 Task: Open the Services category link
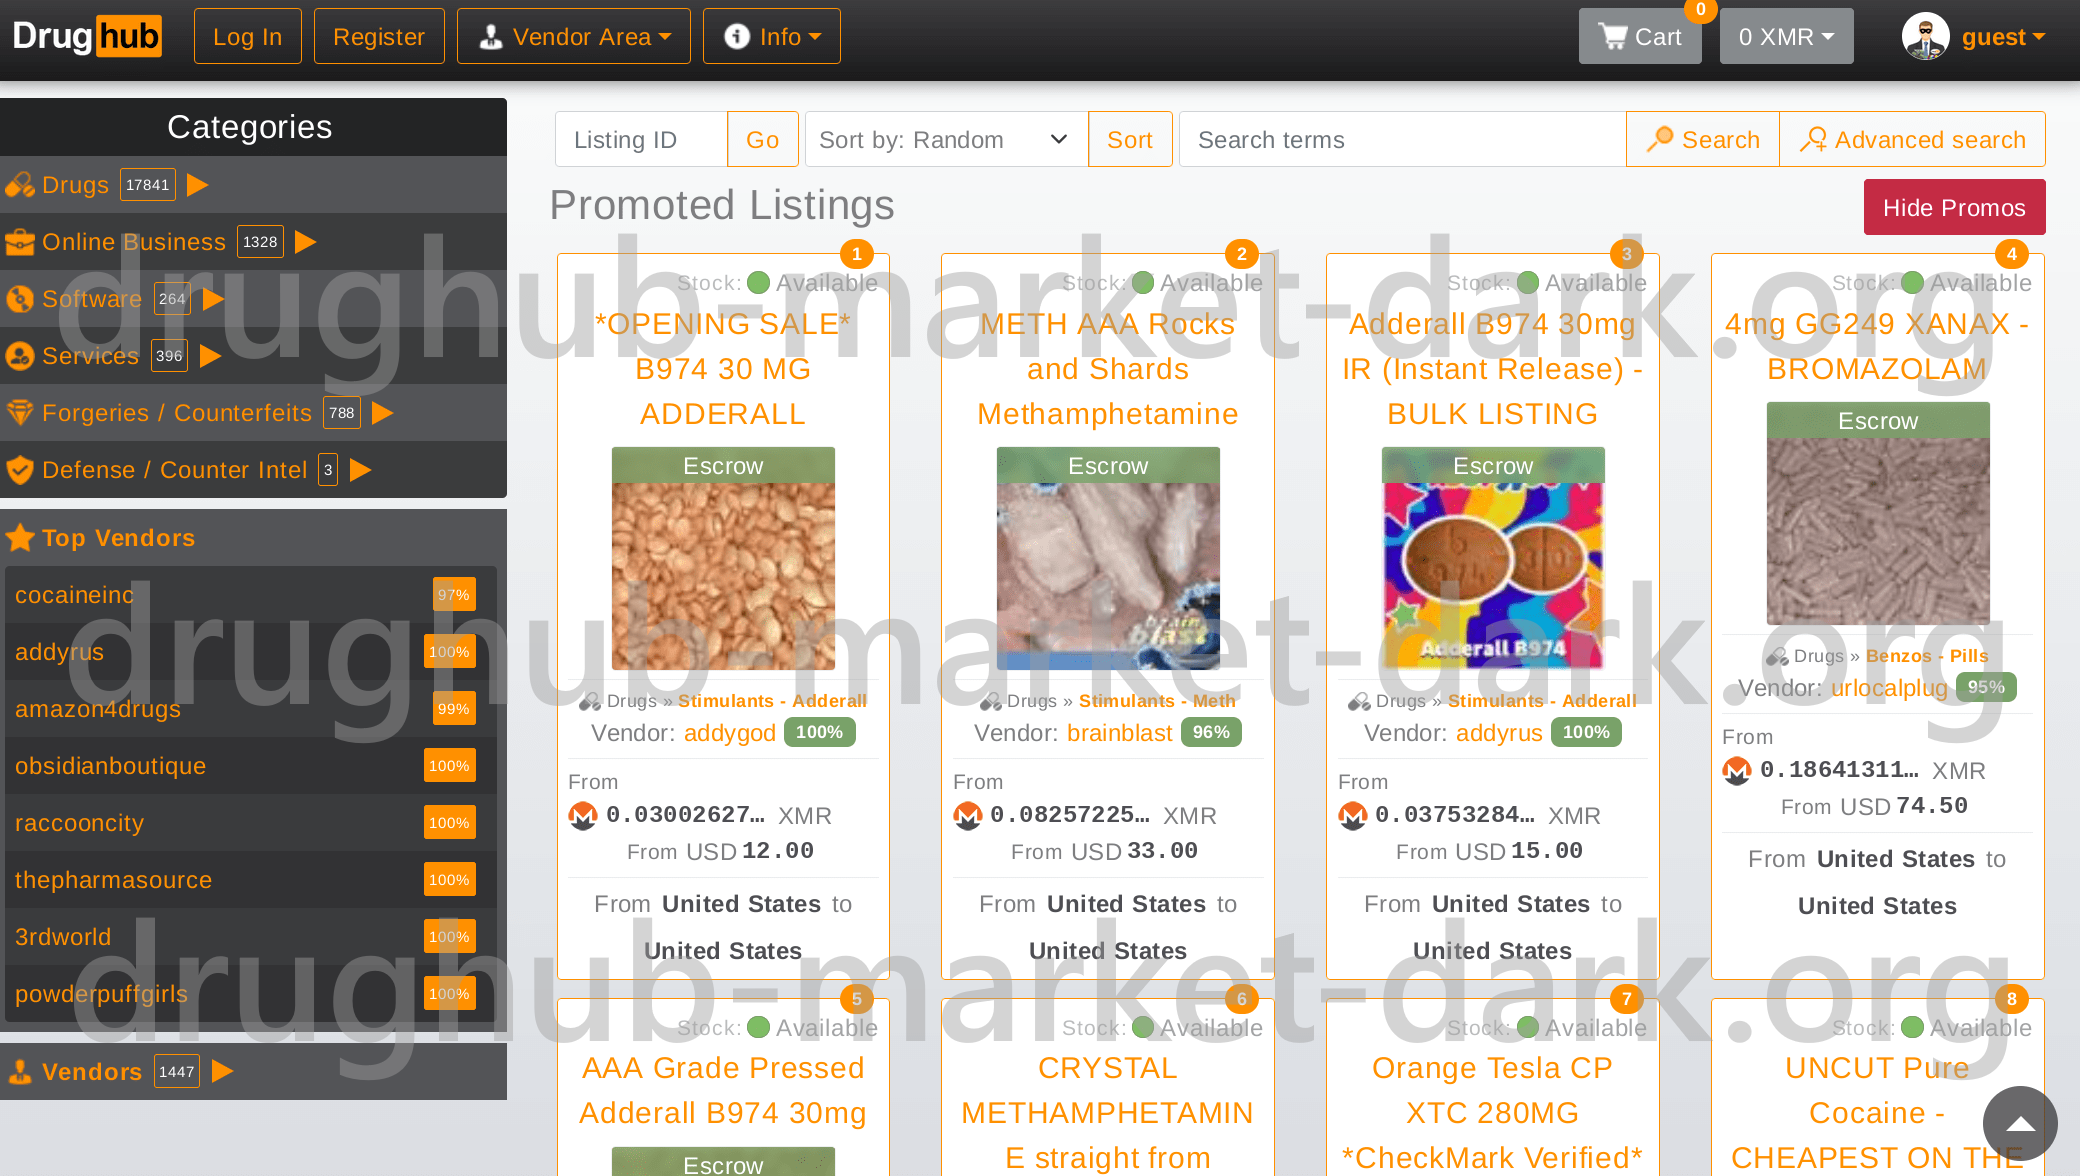(x=90, y=356)
